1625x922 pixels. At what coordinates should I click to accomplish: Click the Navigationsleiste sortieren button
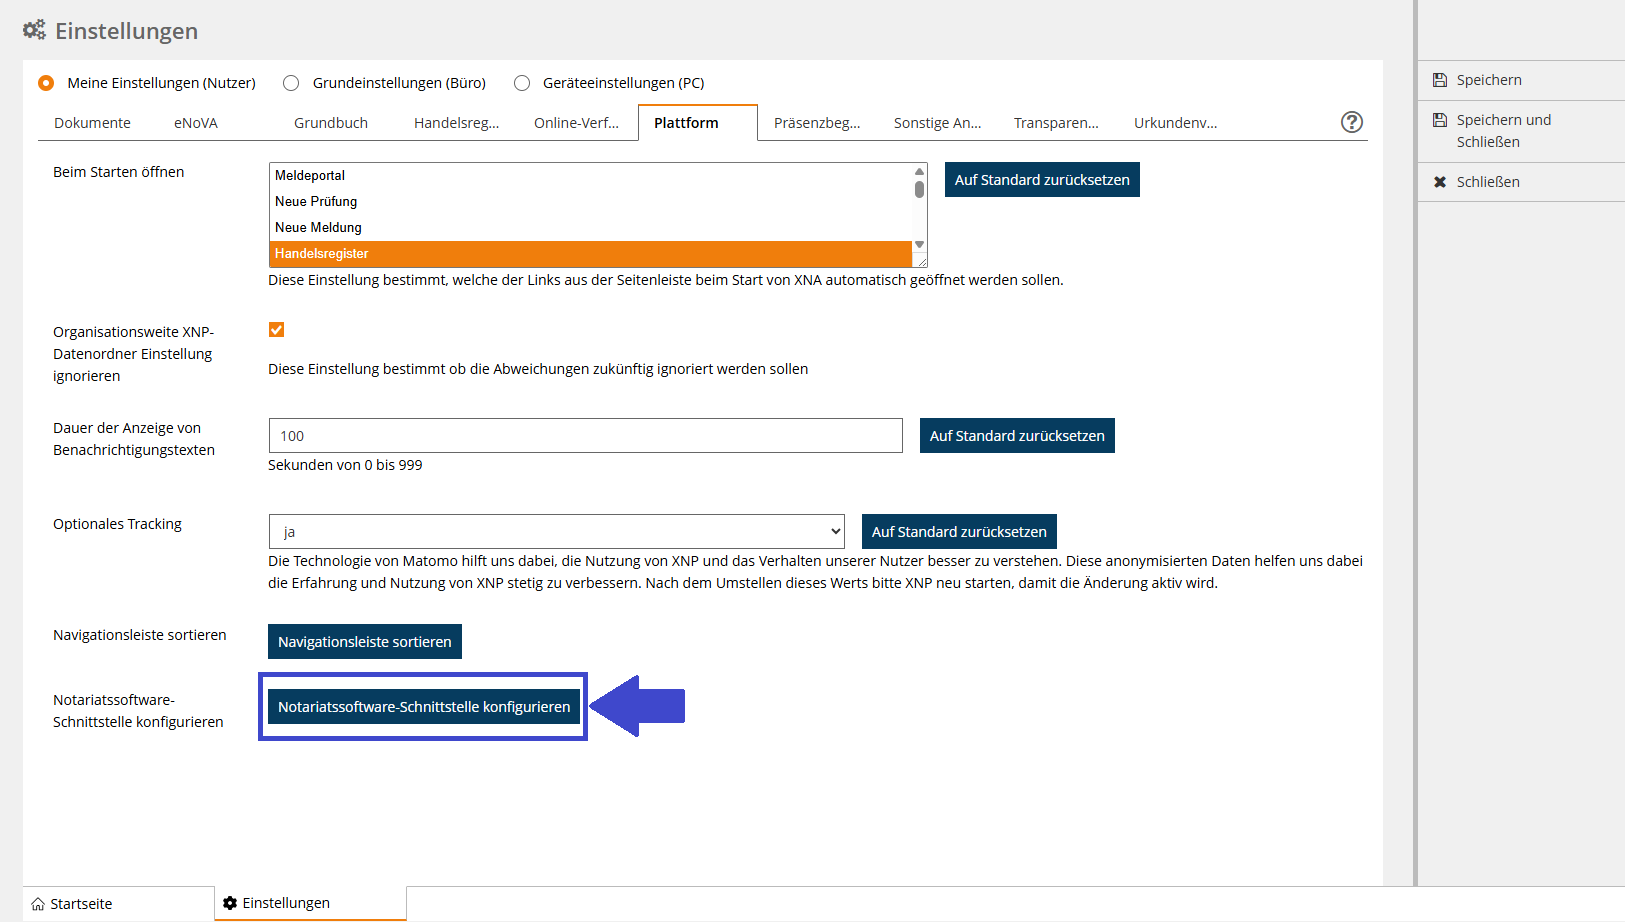(x=365, y=642)
